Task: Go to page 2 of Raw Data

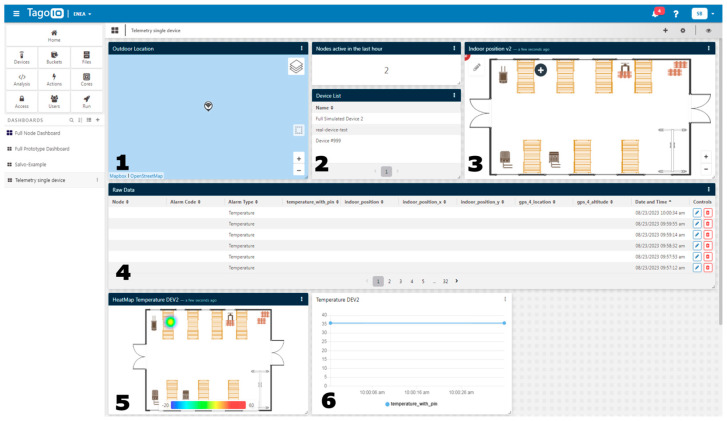Action: point(389,281)
